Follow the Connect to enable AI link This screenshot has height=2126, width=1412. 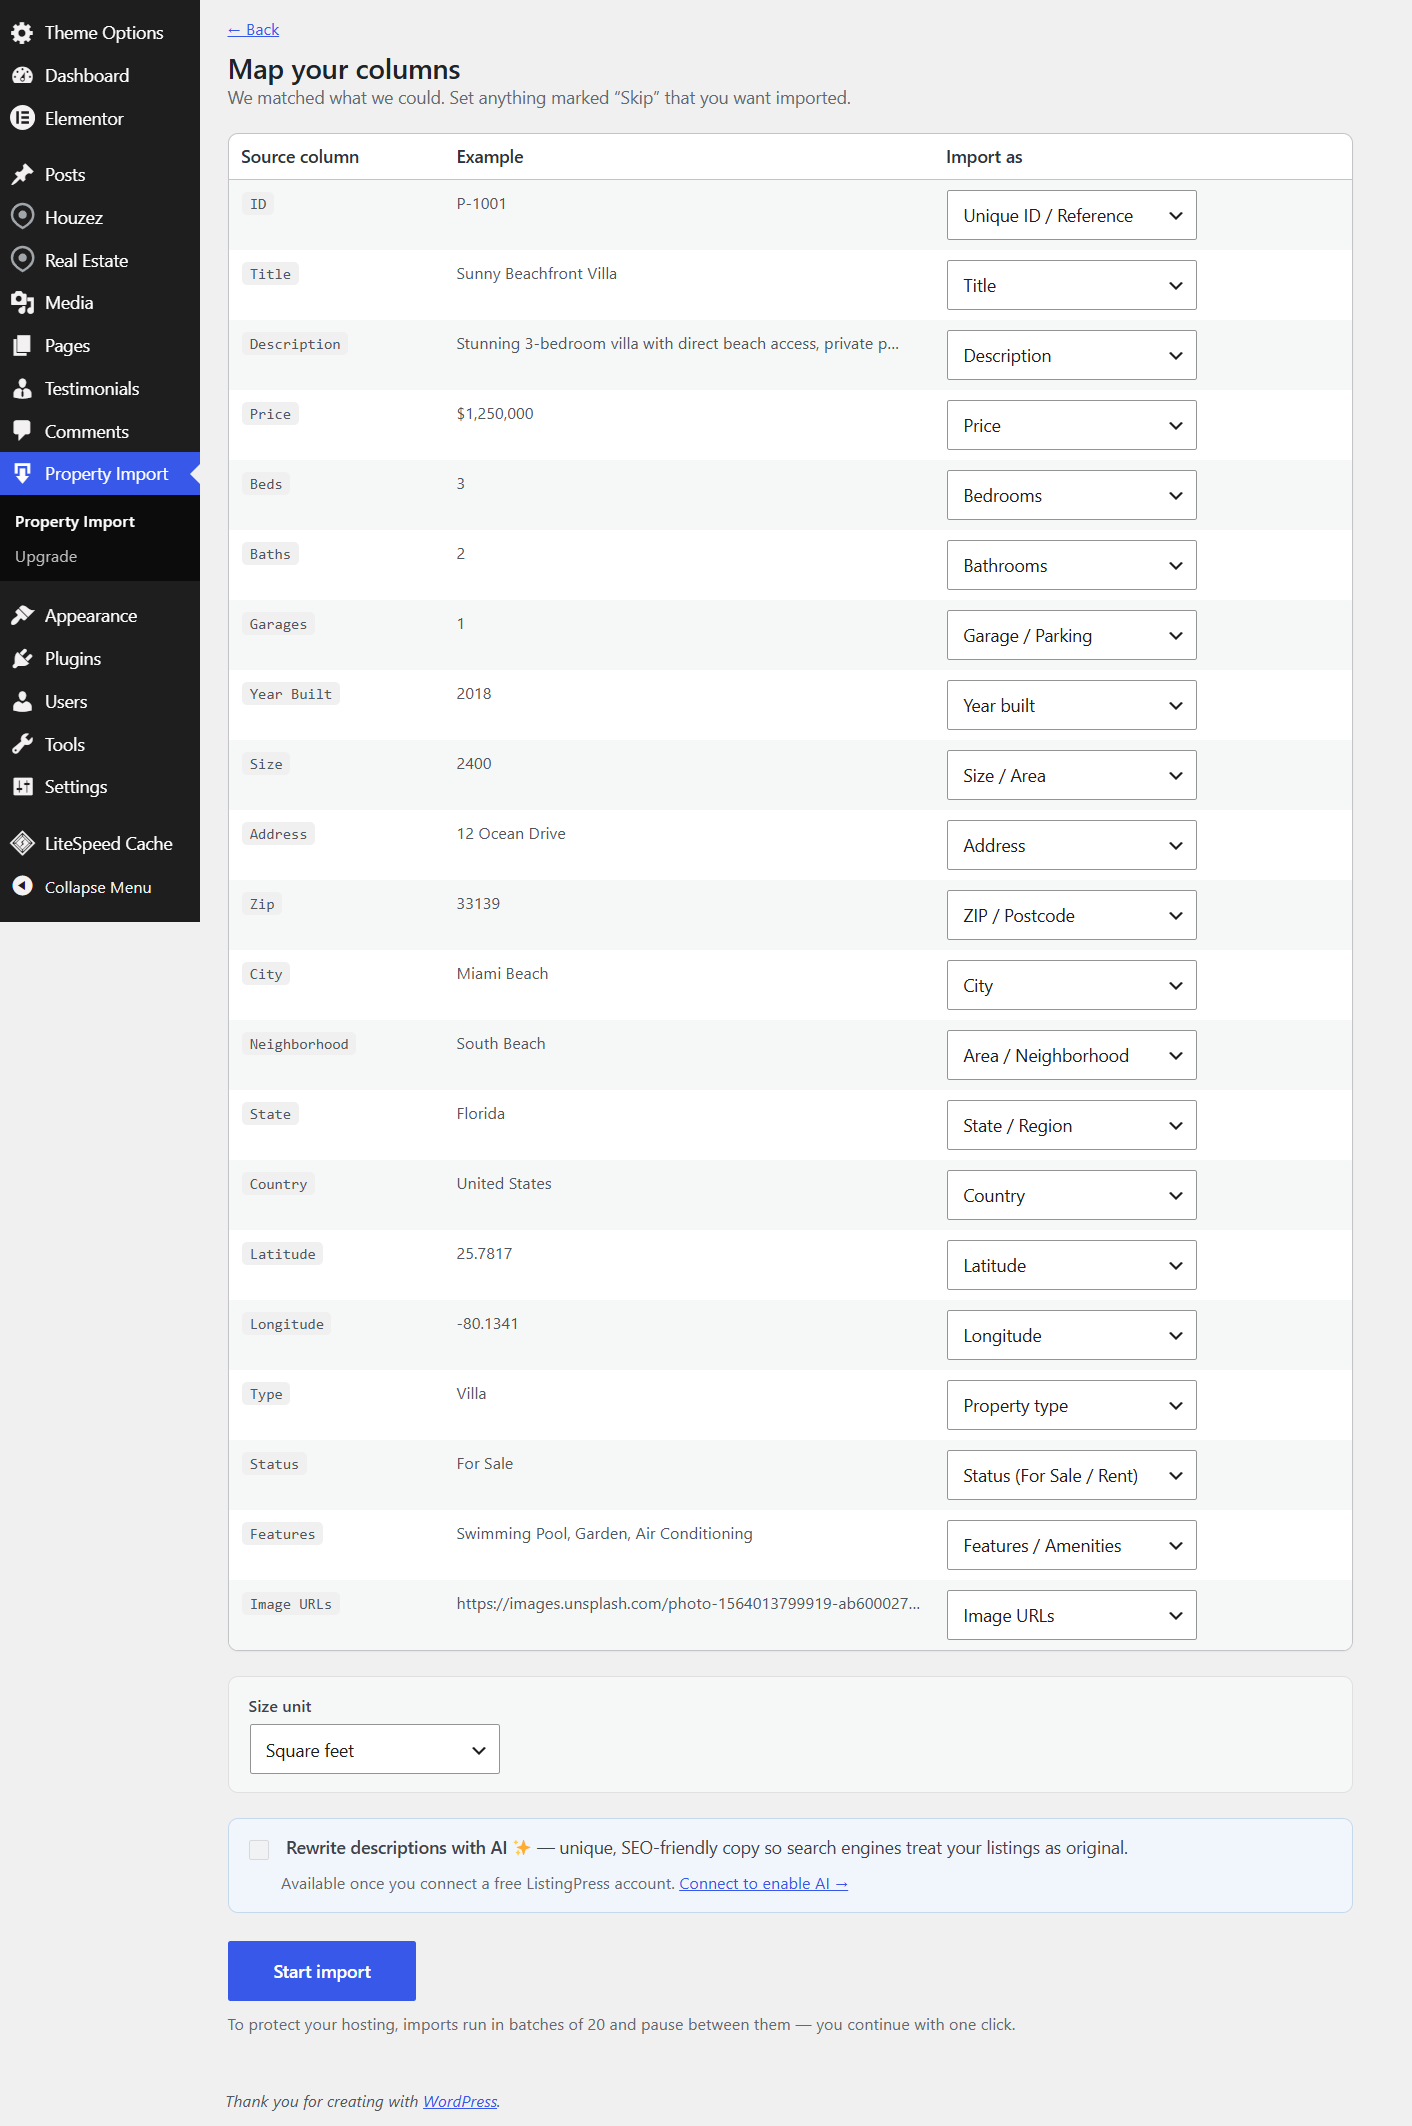763,1884
